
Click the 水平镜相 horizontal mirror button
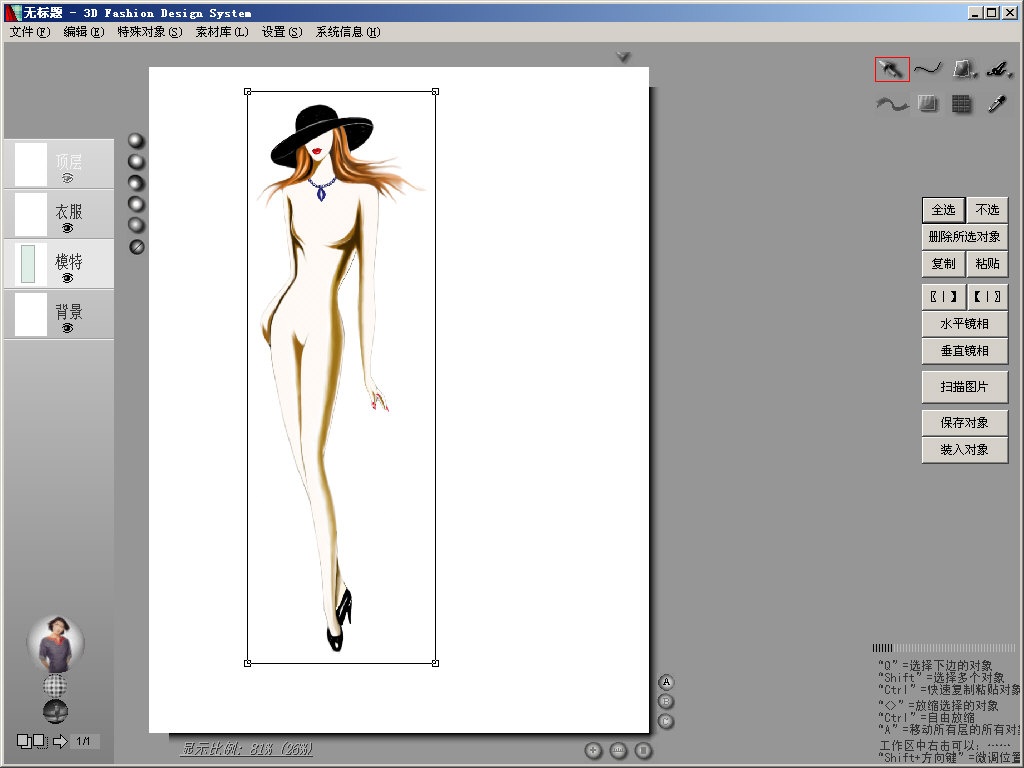tap(965, 324)
